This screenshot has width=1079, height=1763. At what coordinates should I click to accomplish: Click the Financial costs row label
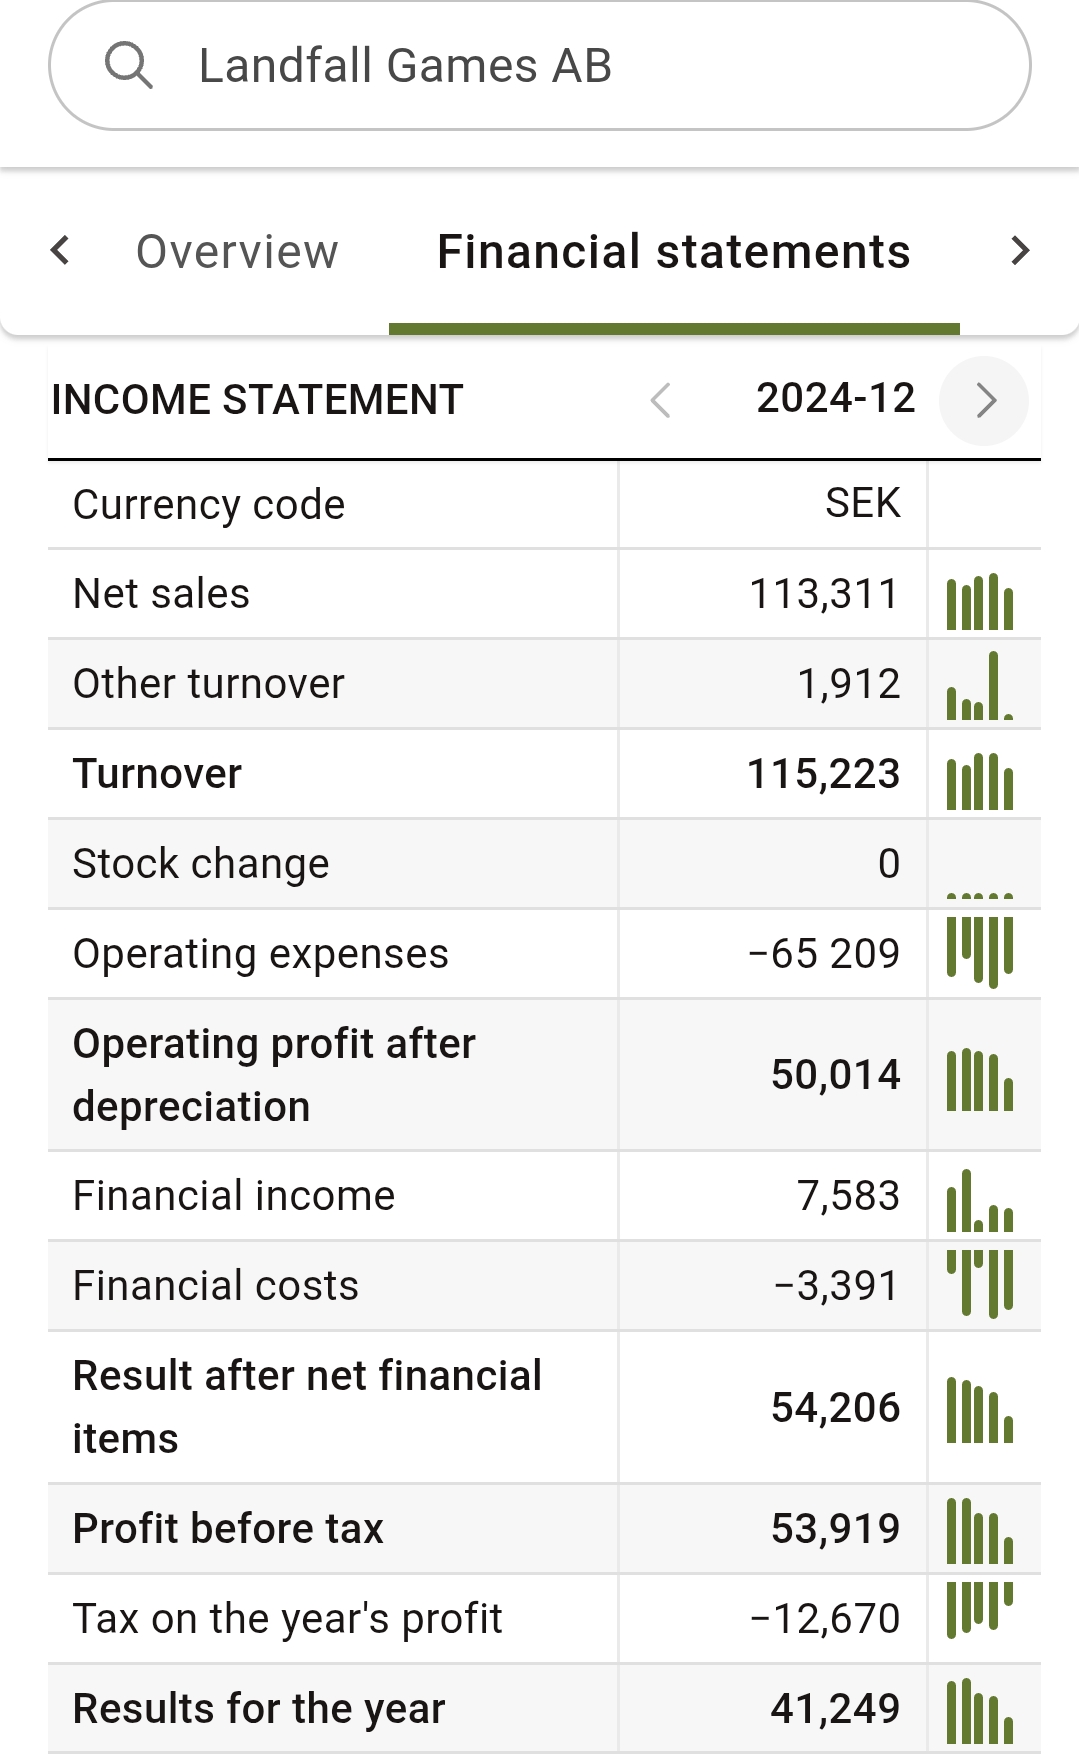click(216, 1286)
